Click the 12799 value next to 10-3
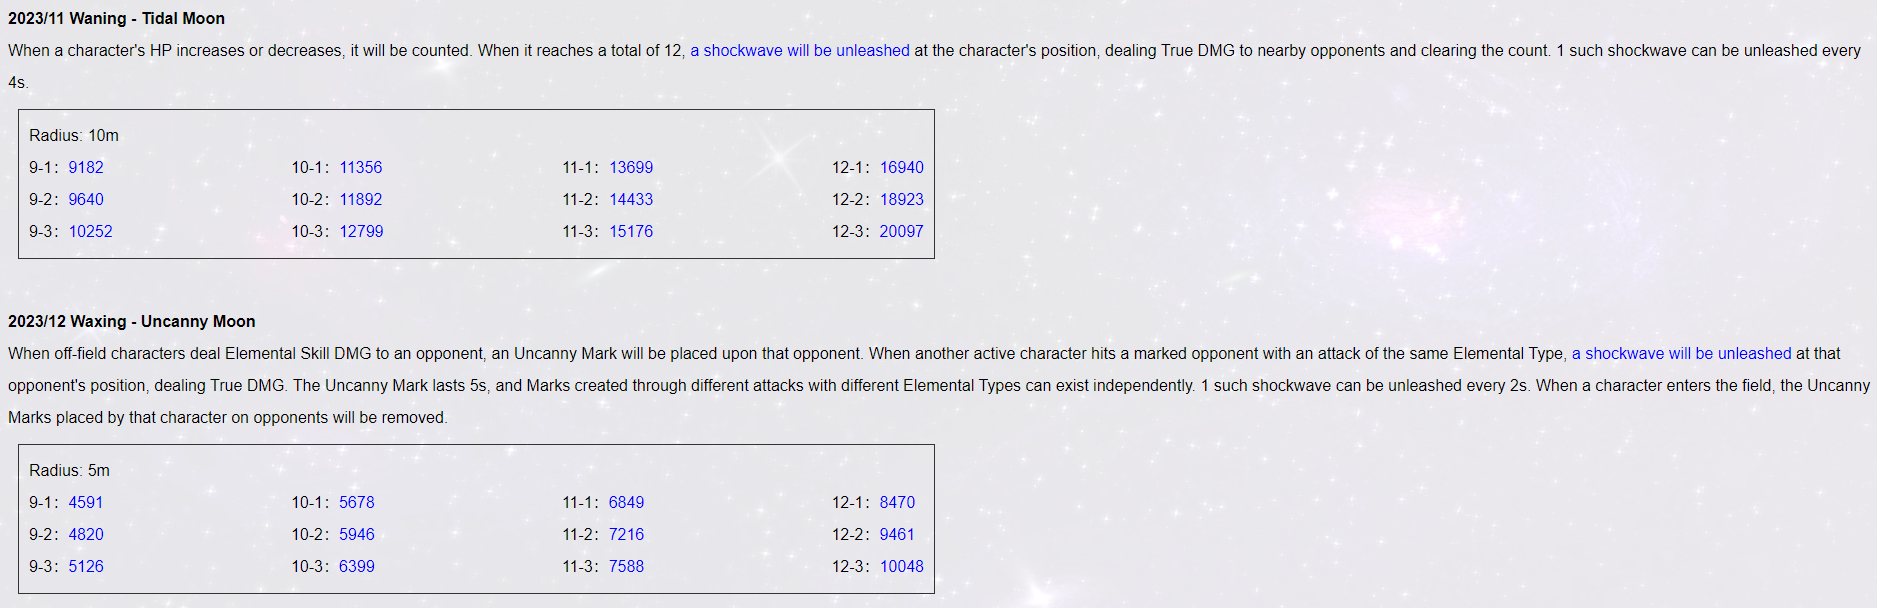Image resolution: width=1877 pixels, height=608 pixels. tap(361, 231)
